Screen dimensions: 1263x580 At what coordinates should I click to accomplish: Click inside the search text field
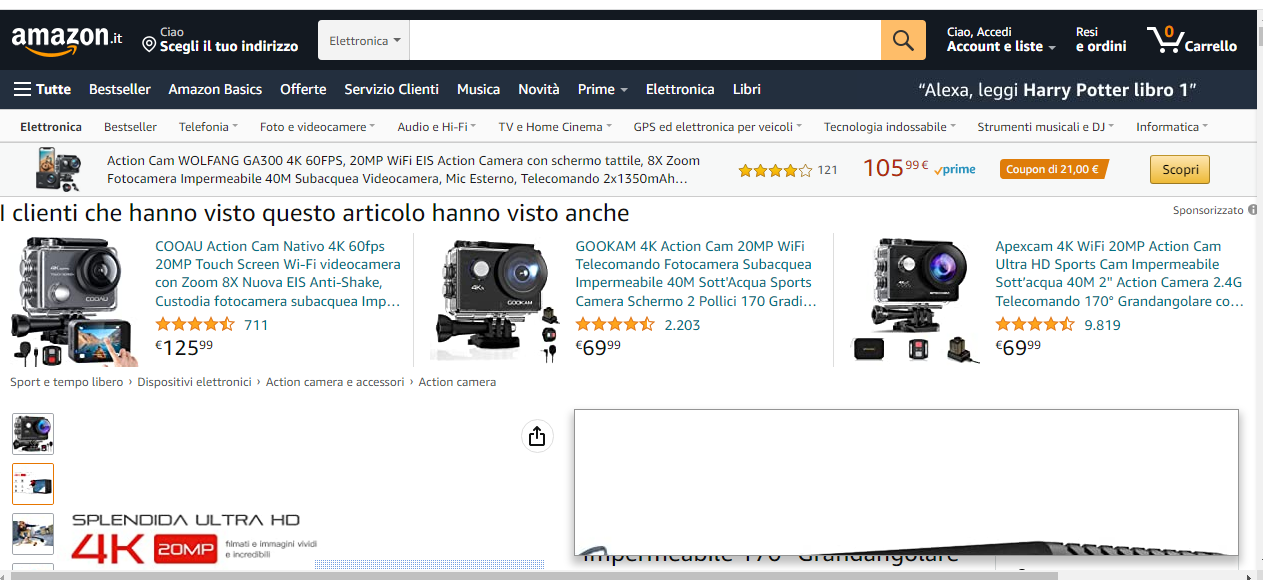(645, 40)
